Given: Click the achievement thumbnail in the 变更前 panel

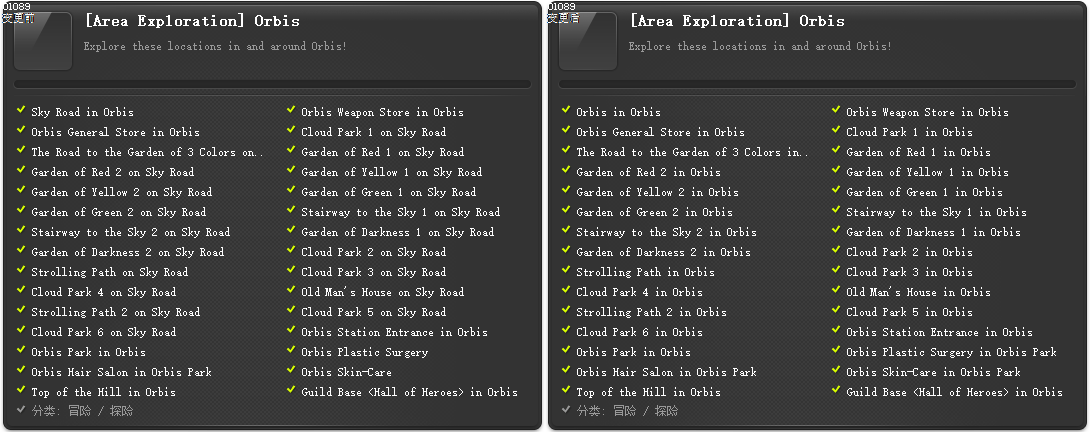Looking at the screenshot, I should point(43,41).
